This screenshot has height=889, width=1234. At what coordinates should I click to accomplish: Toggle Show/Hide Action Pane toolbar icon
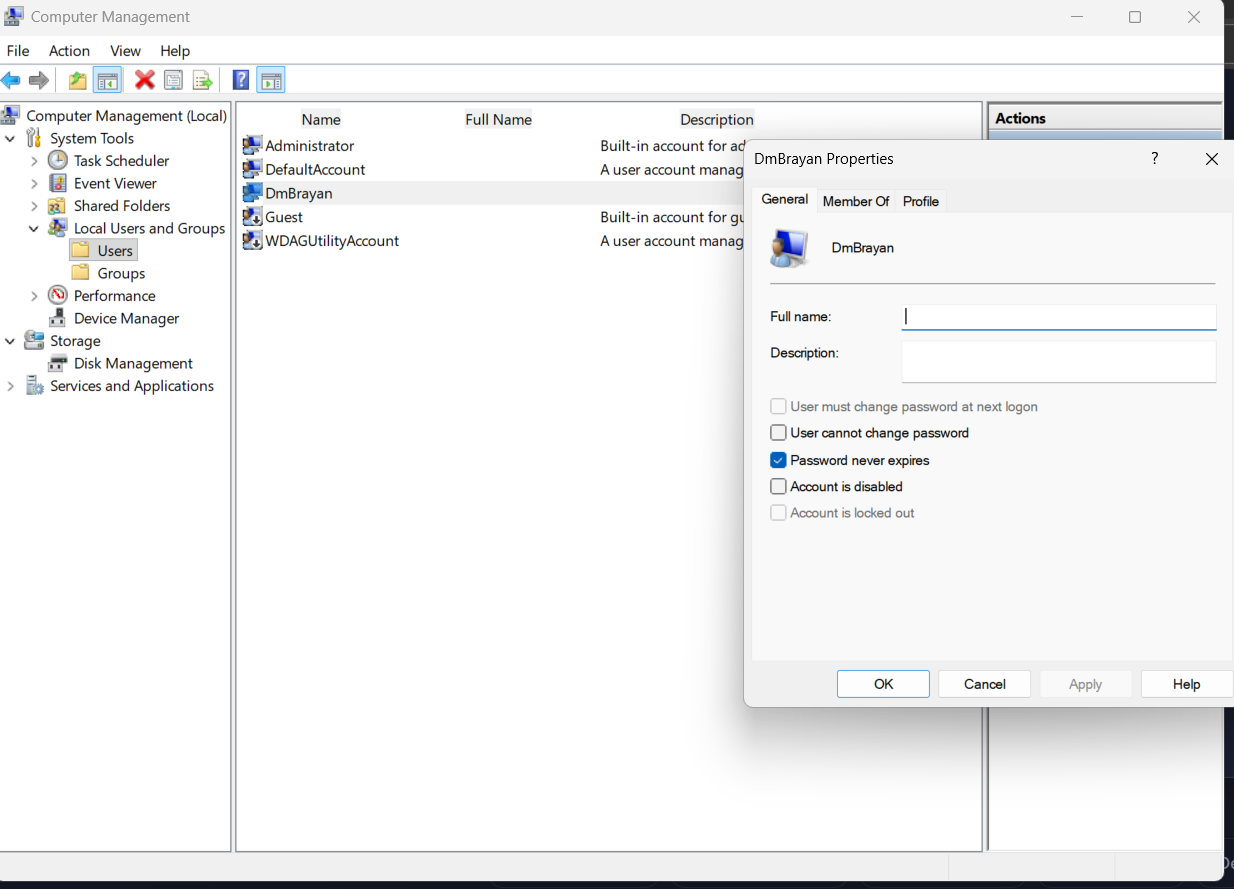[271, 80]
